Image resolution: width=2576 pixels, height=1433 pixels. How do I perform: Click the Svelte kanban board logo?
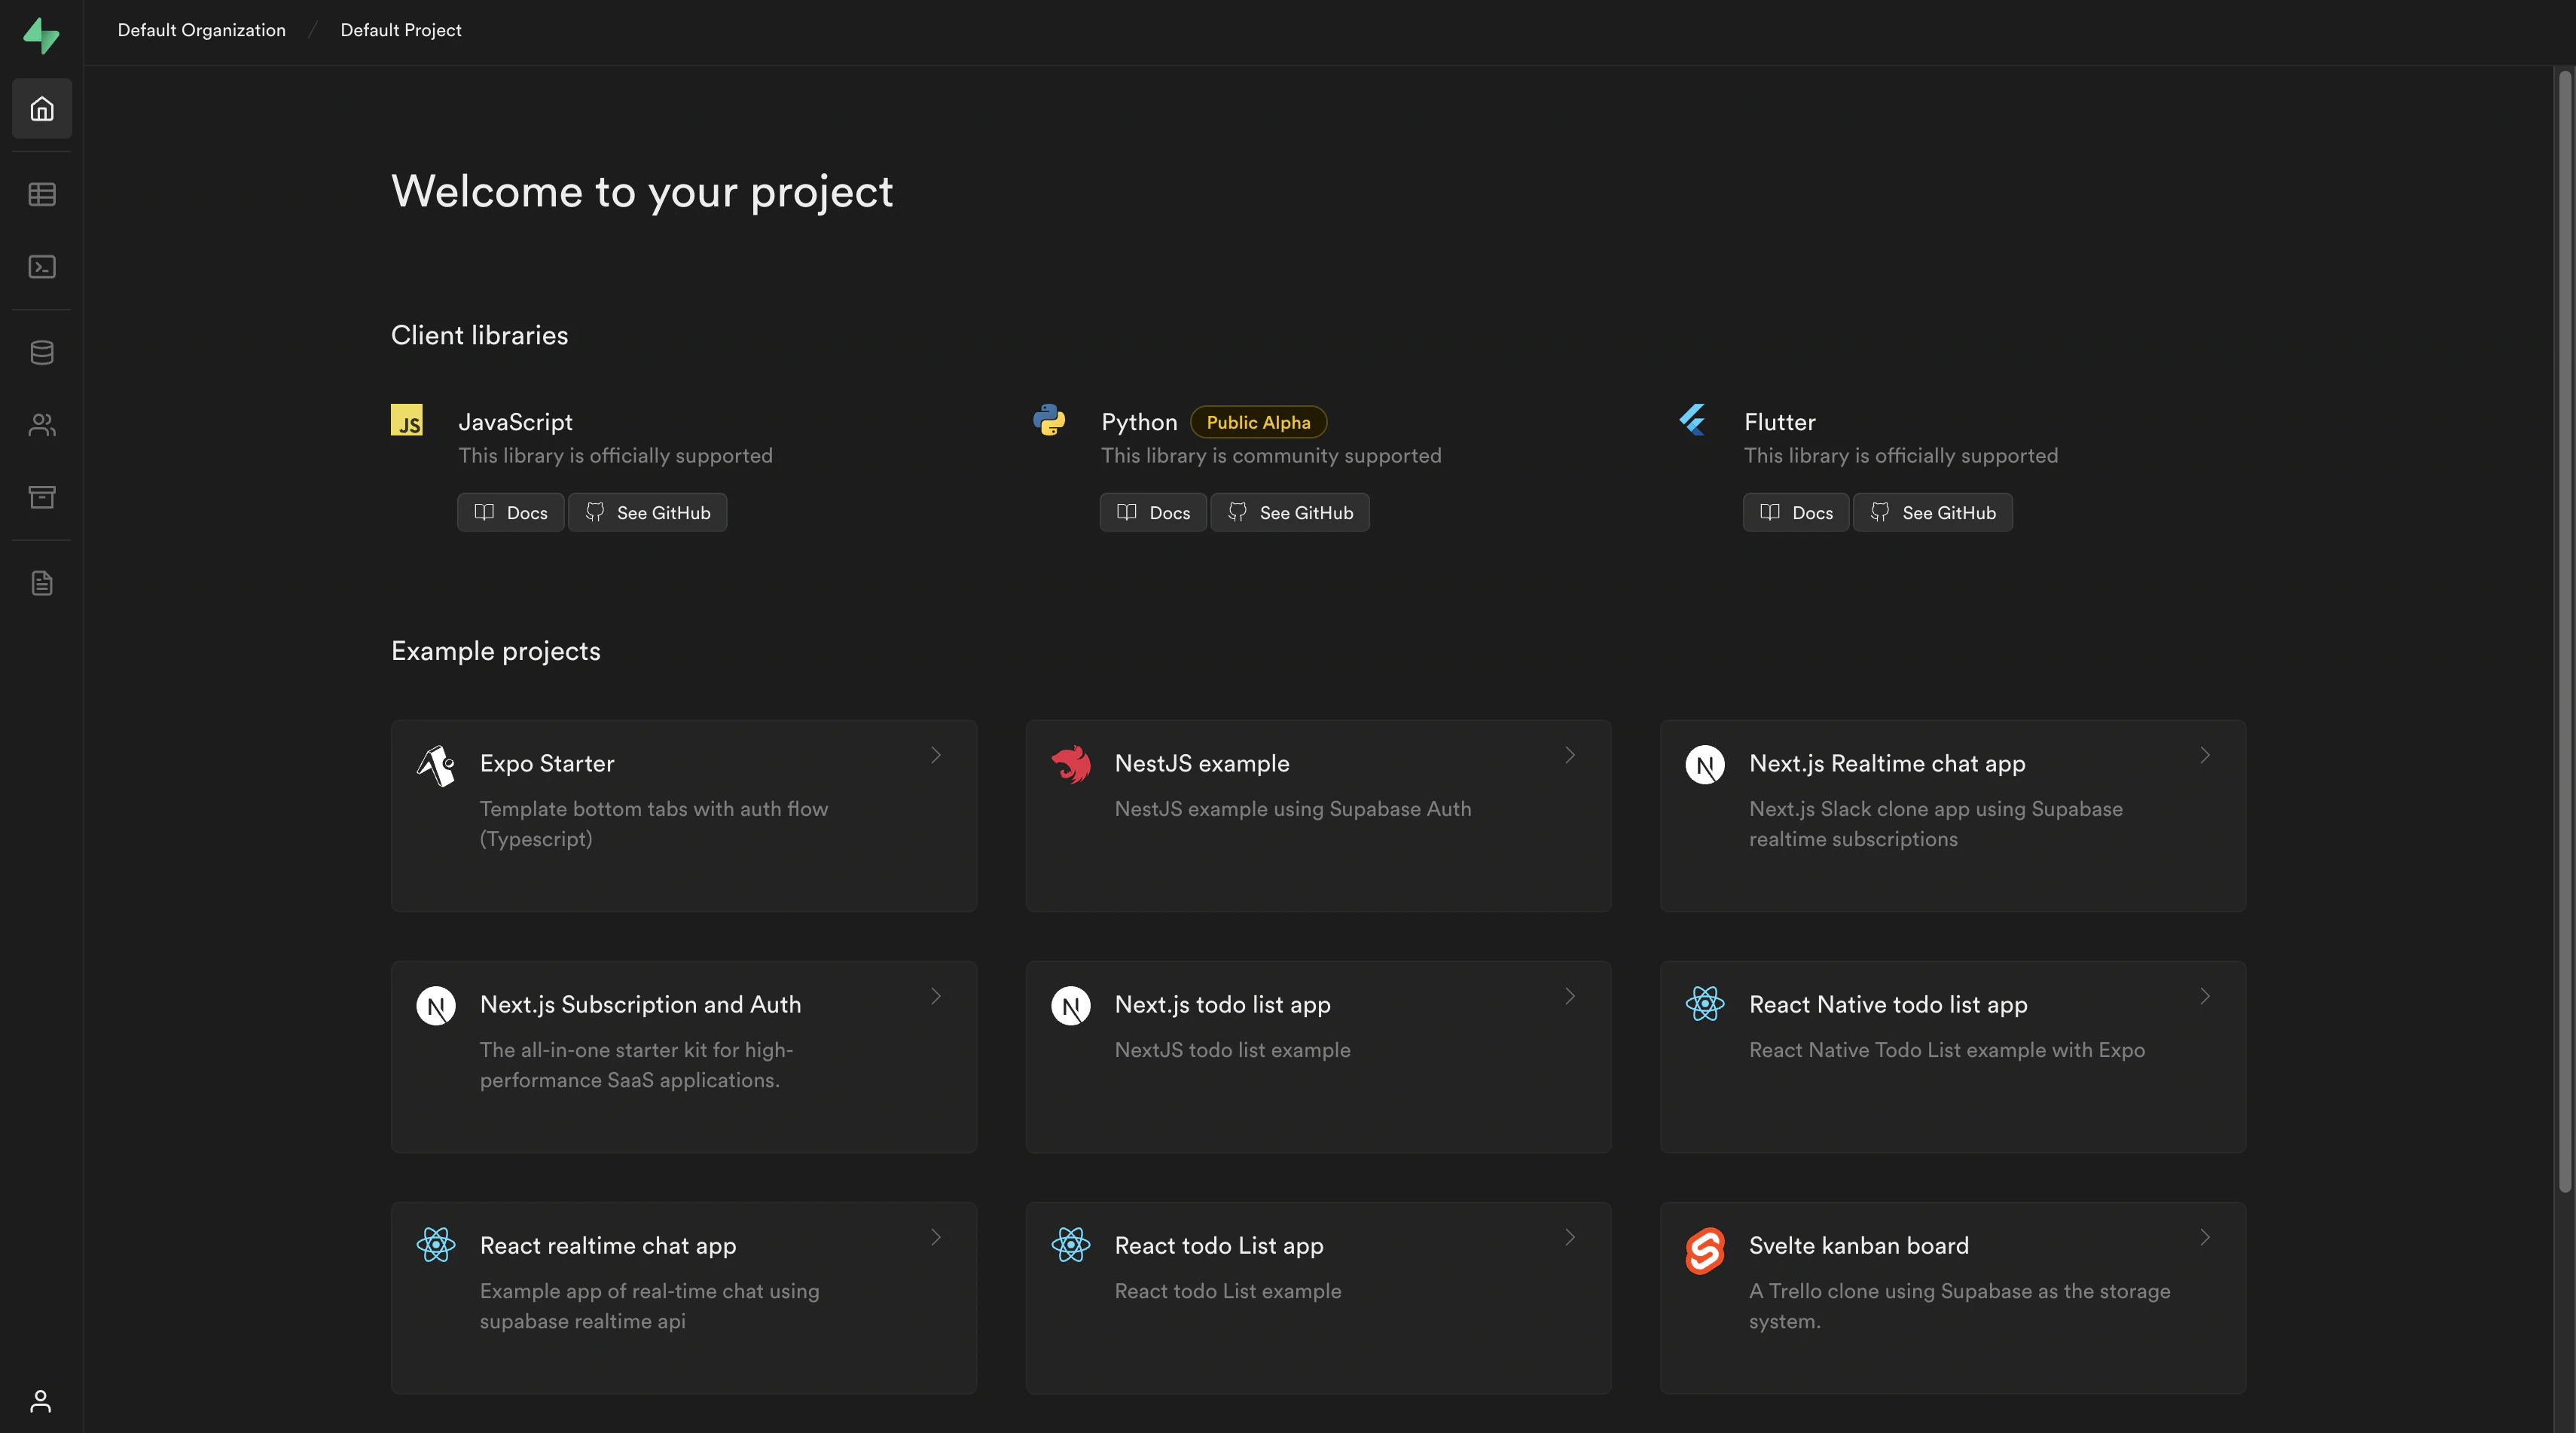click(1705, 1251)
